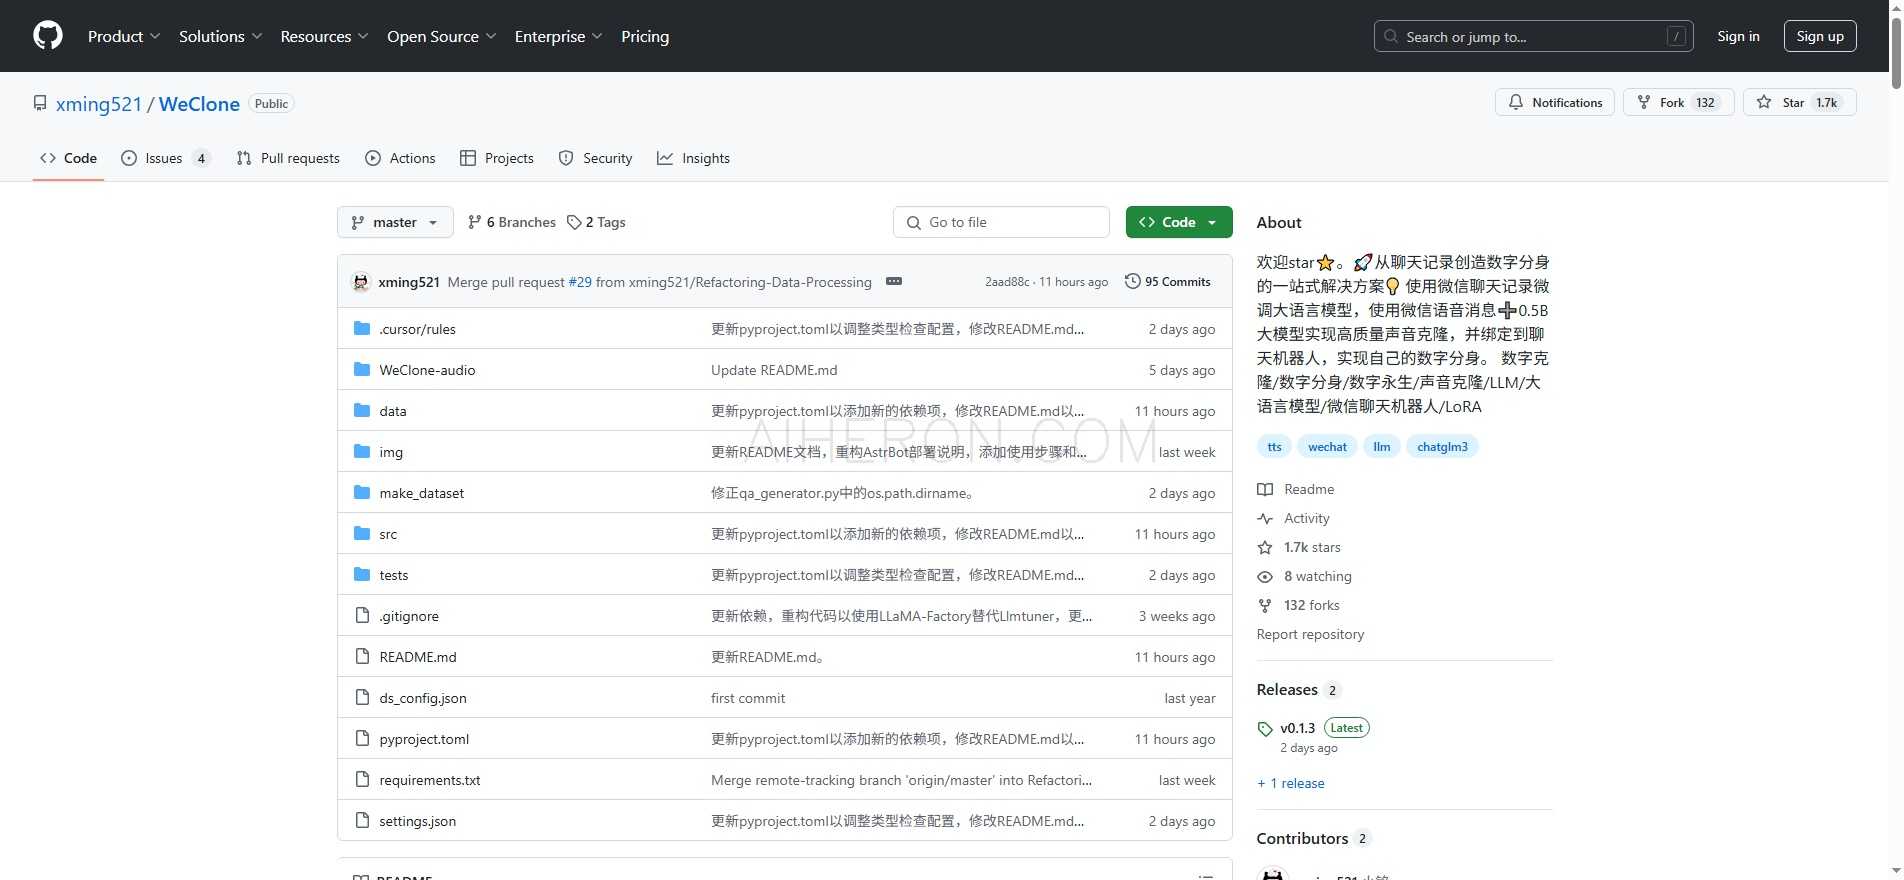Open the img folder

[x=391, y=452]
